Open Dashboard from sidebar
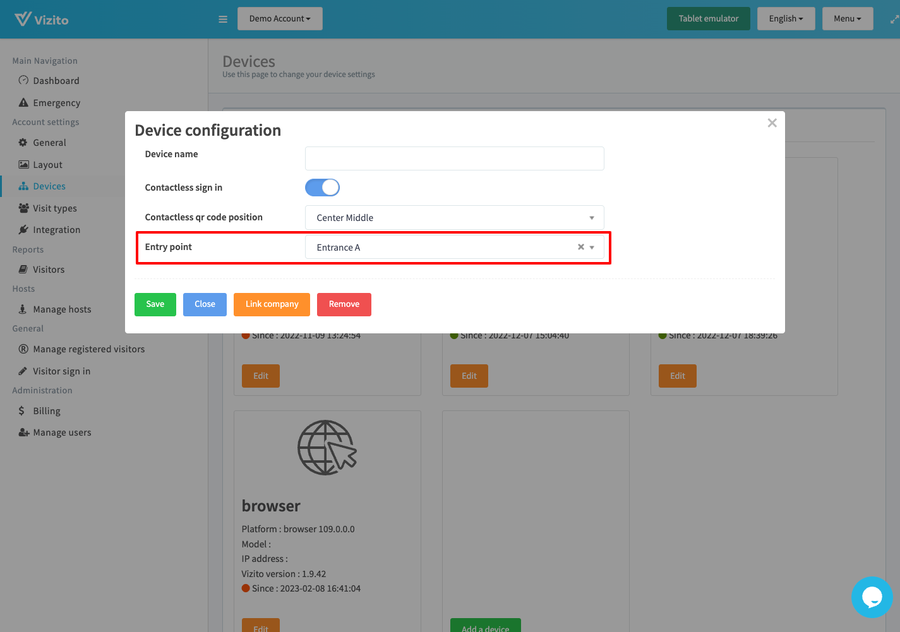900x632 pixels. point(55,81)
